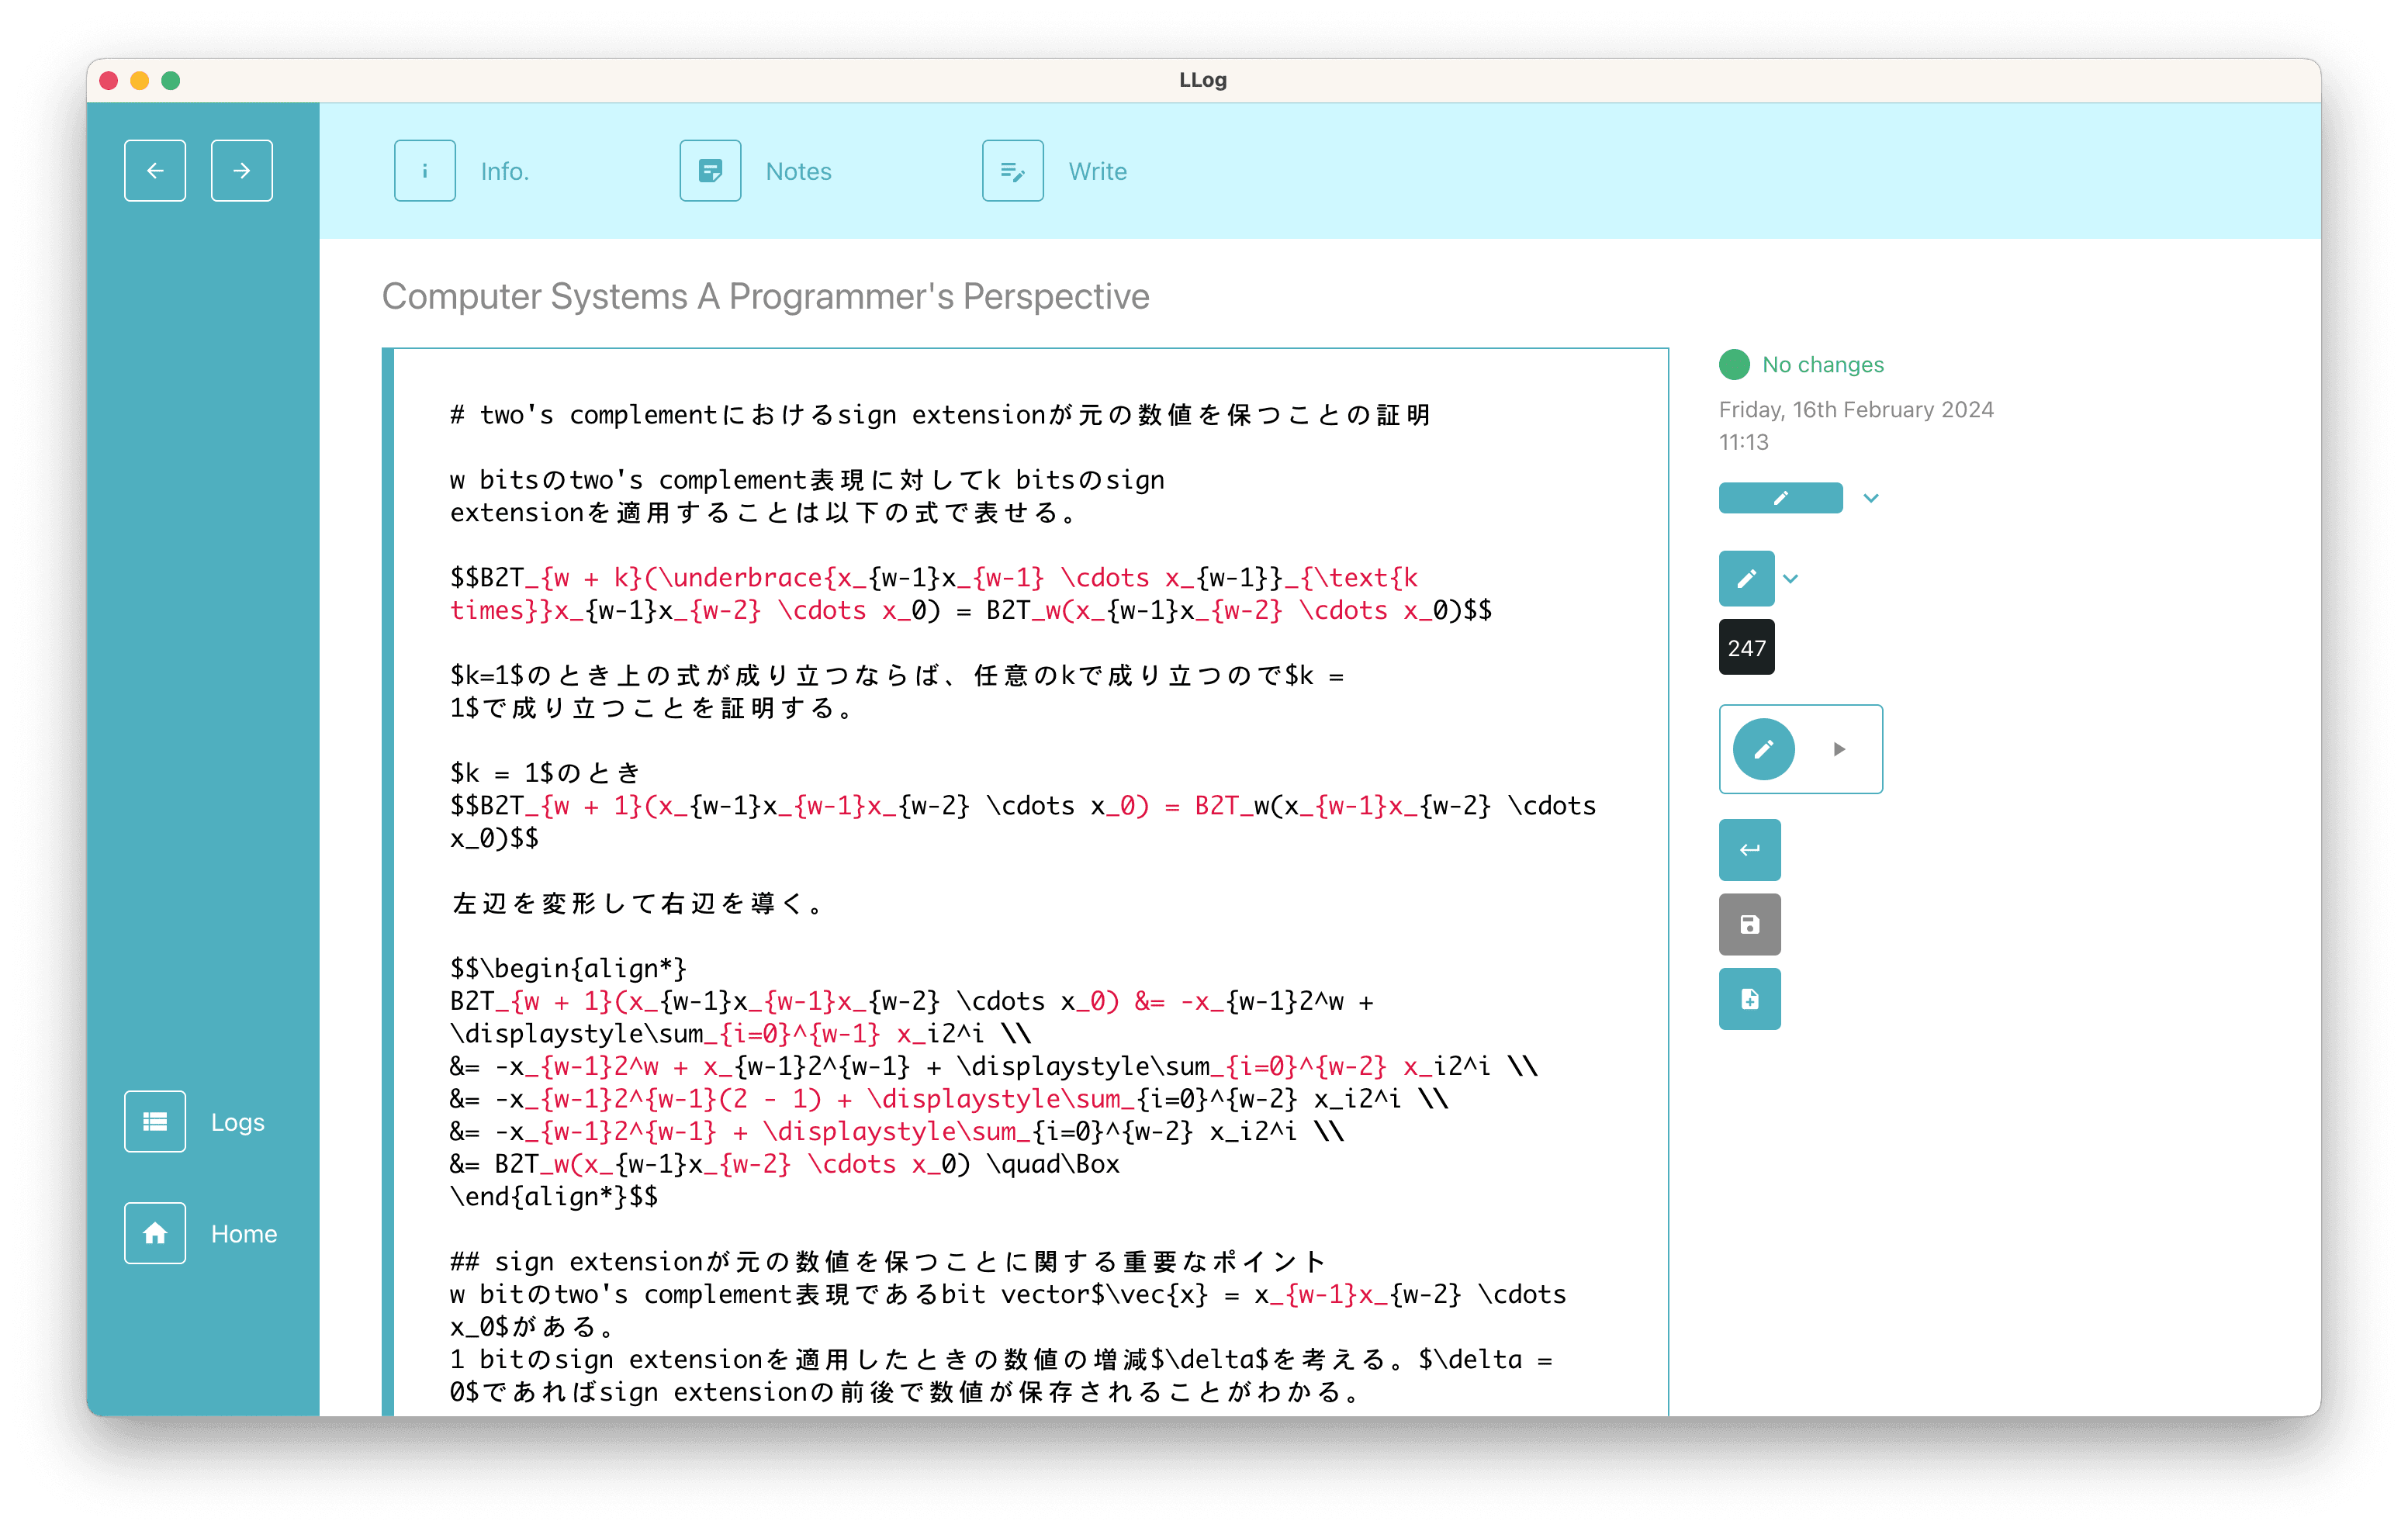Image resolution: width=2408 pixels, height=1531 pixels.
Task: Toggle the green No changes status indicator
Action: (x=1734, y=364)
